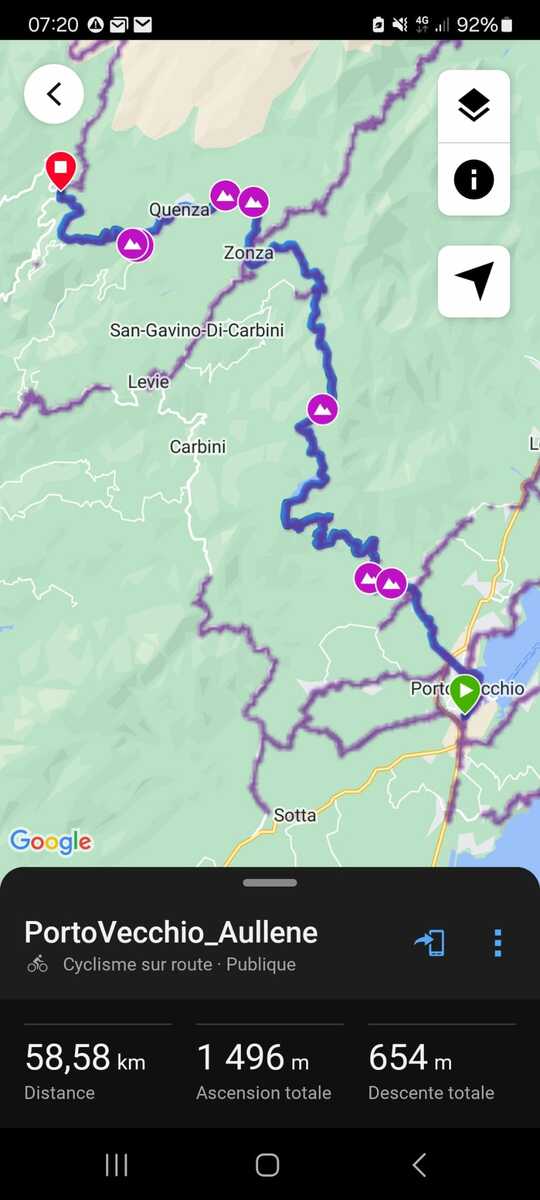The width and height of the screenshot is (540, 1200).
Task: Open the PortoVecchio_Aullene course title
Action: [171, 932]
